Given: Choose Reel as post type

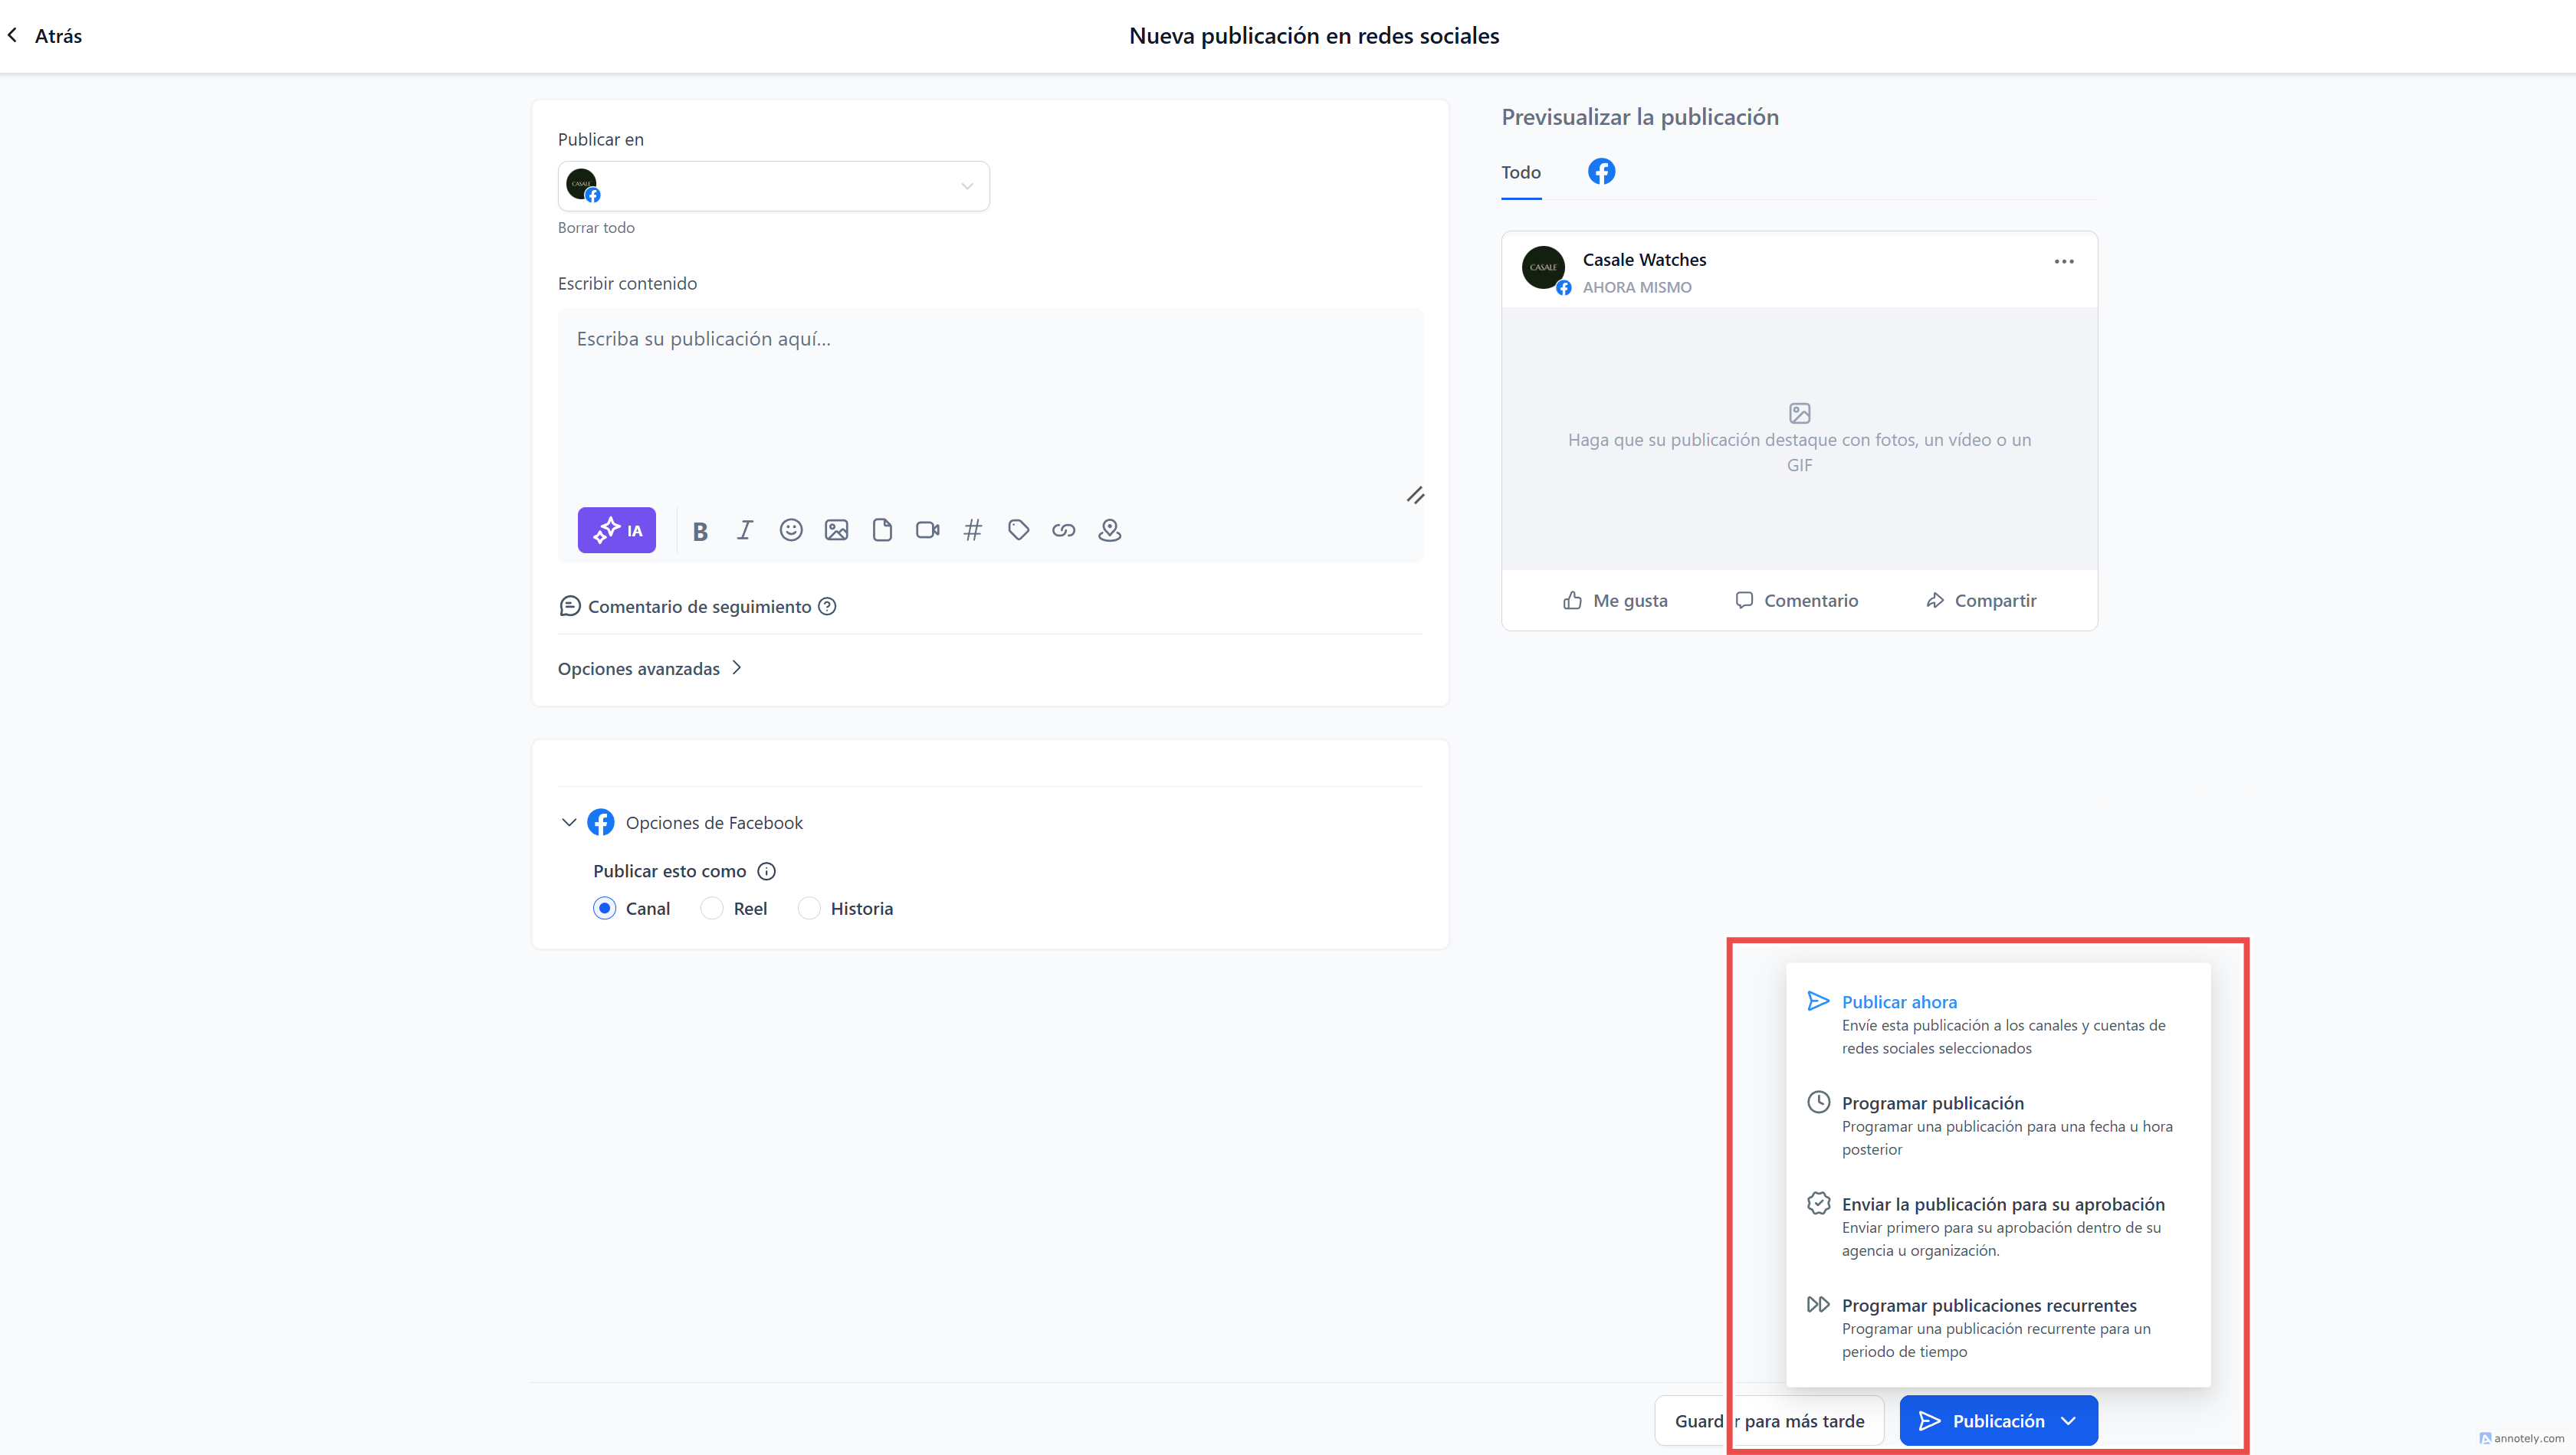Looking at the screenshot, I should (x=711, y=908).
